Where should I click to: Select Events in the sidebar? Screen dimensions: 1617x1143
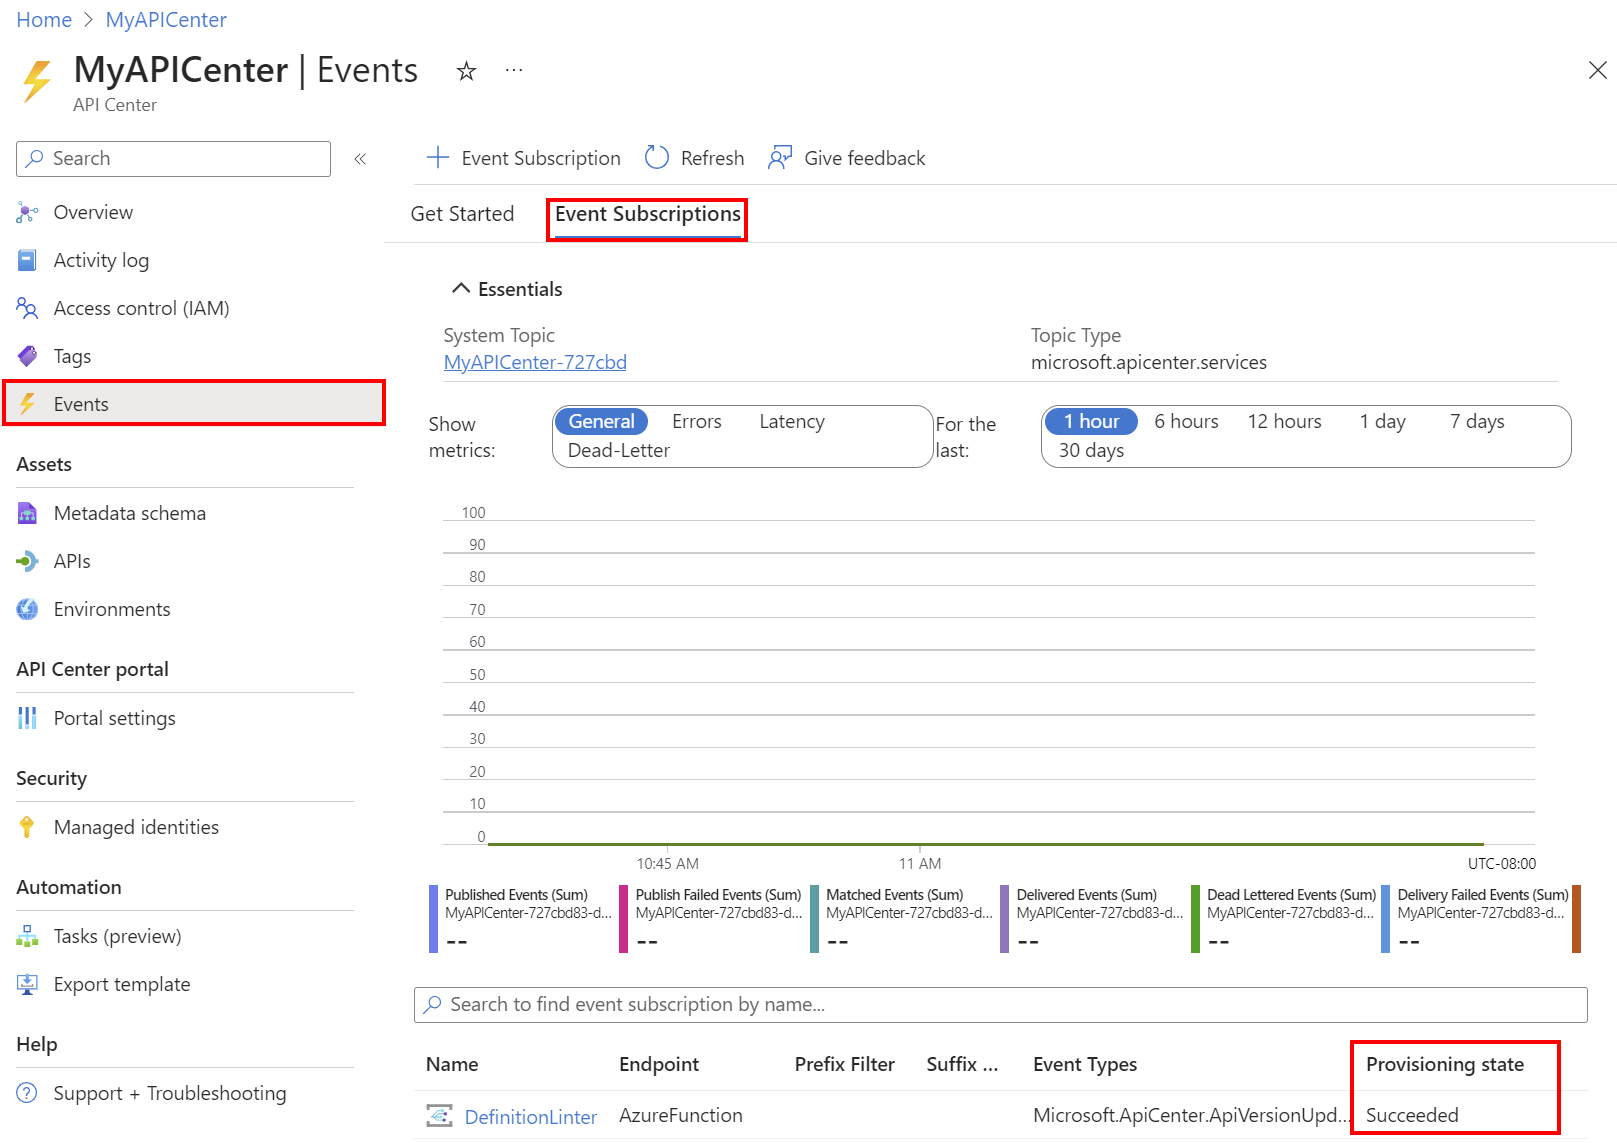(81, 403)
